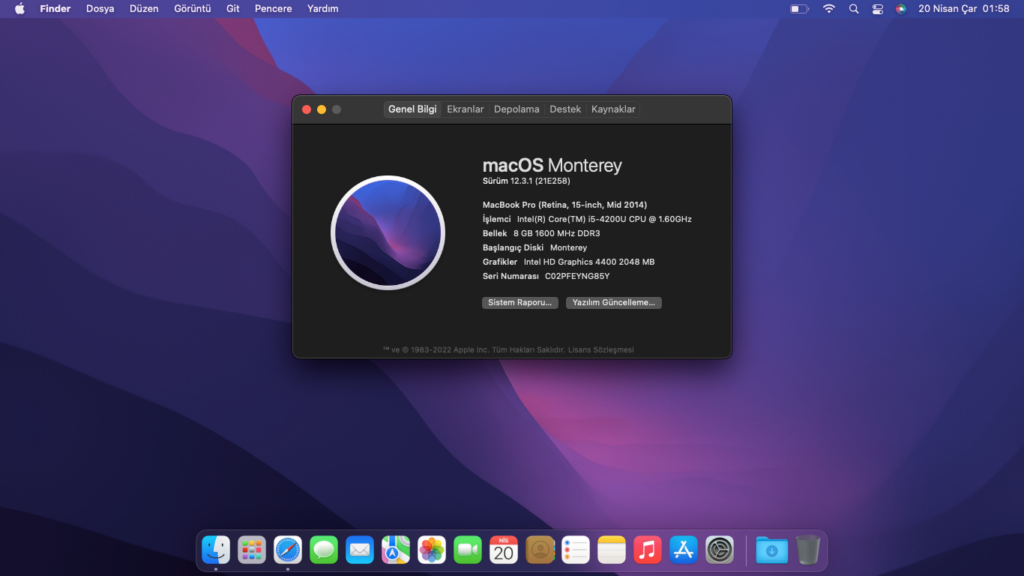Open Spotlight search icon

[x=854, y=9]
